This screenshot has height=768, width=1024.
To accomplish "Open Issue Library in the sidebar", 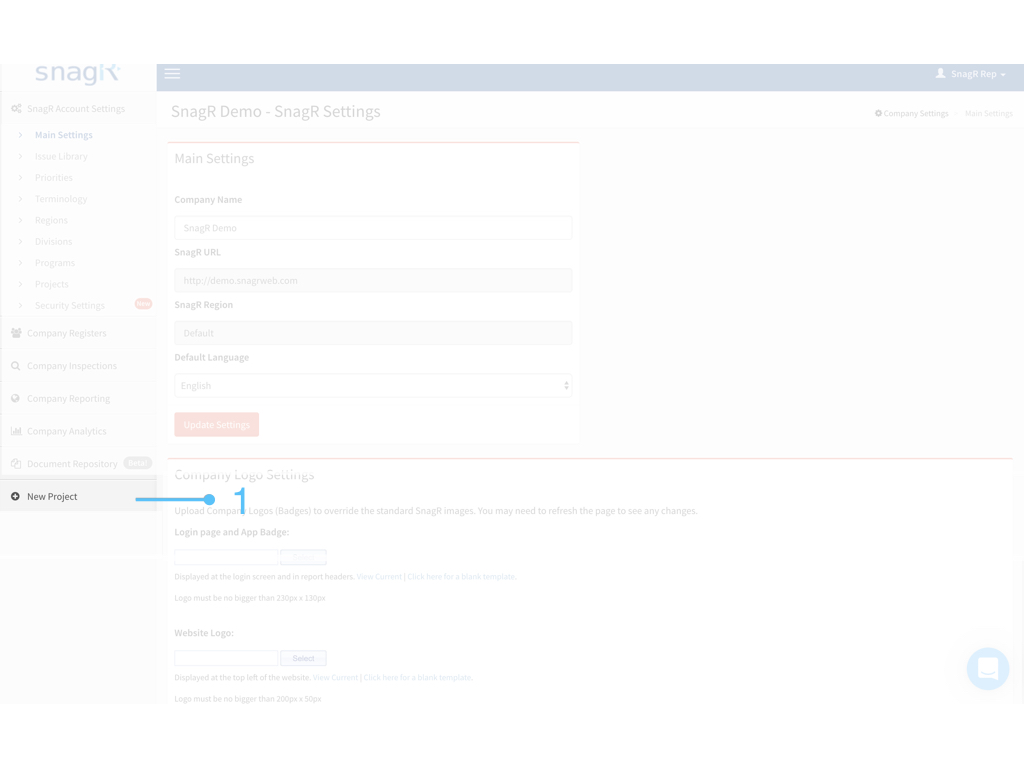I will pyautogui.click(x=61, y=156).
